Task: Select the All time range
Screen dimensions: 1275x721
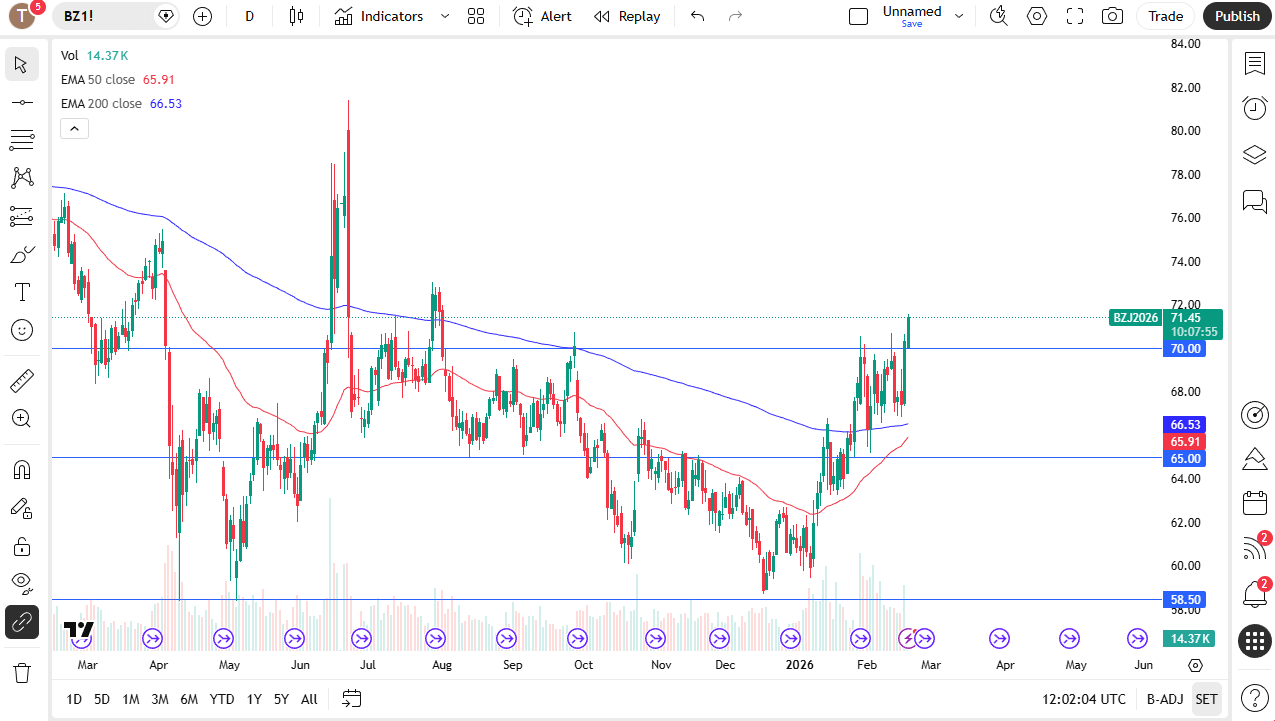Action: pos(309,699)
